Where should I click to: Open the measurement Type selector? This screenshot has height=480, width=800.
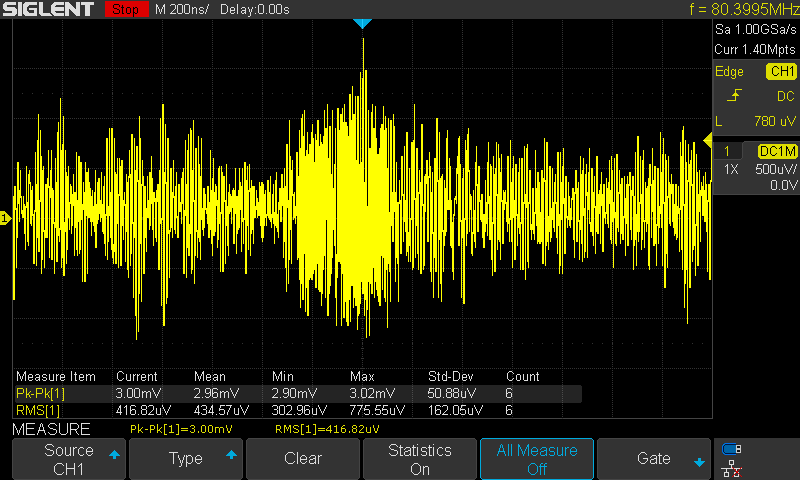186,459
